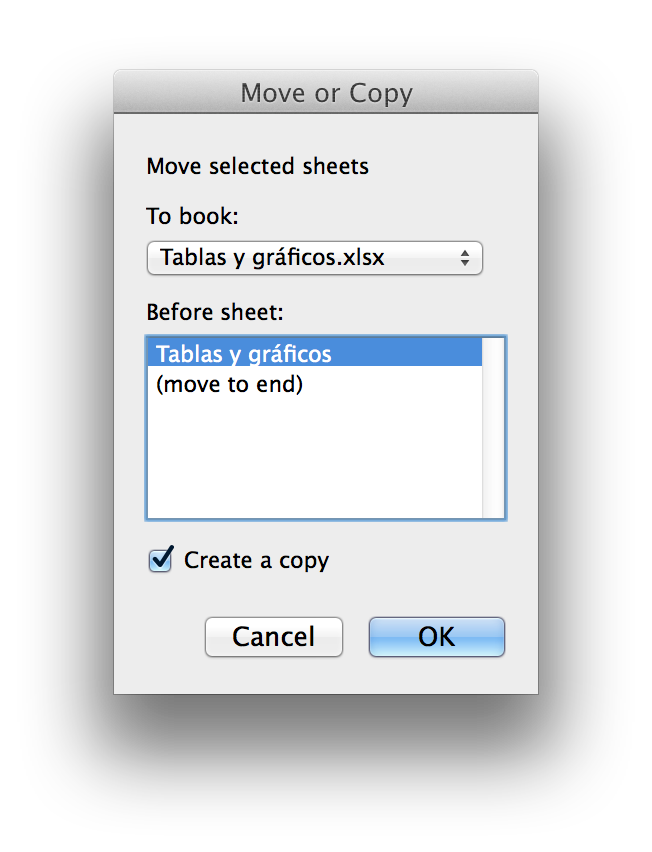Click the Create a copy label text
Image resolution: width=652 pixels, height=852 pixels.
point(256,560)
